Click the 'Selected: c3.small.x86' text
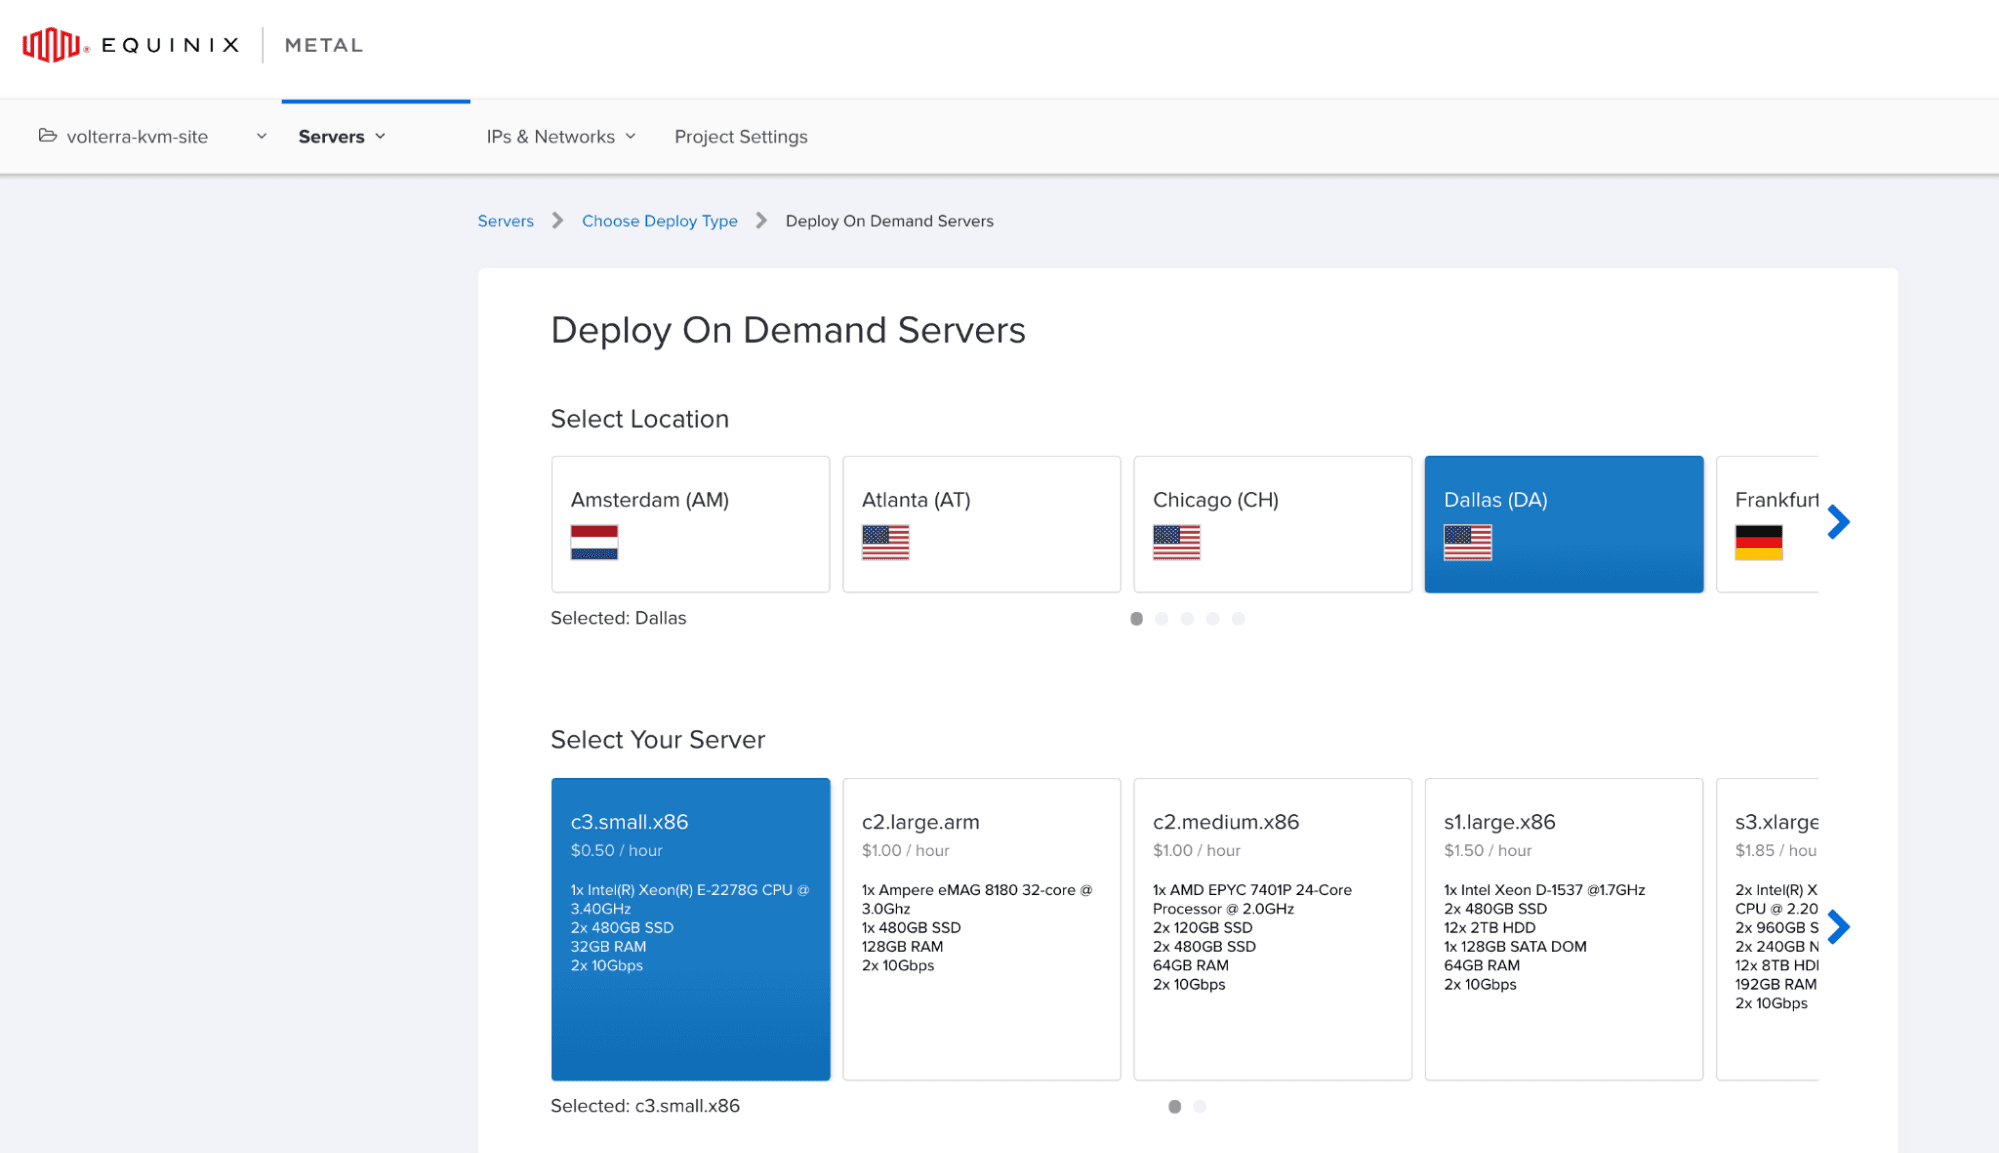This screenshot has width=1999, height=1153. [x=645, y=1106]
